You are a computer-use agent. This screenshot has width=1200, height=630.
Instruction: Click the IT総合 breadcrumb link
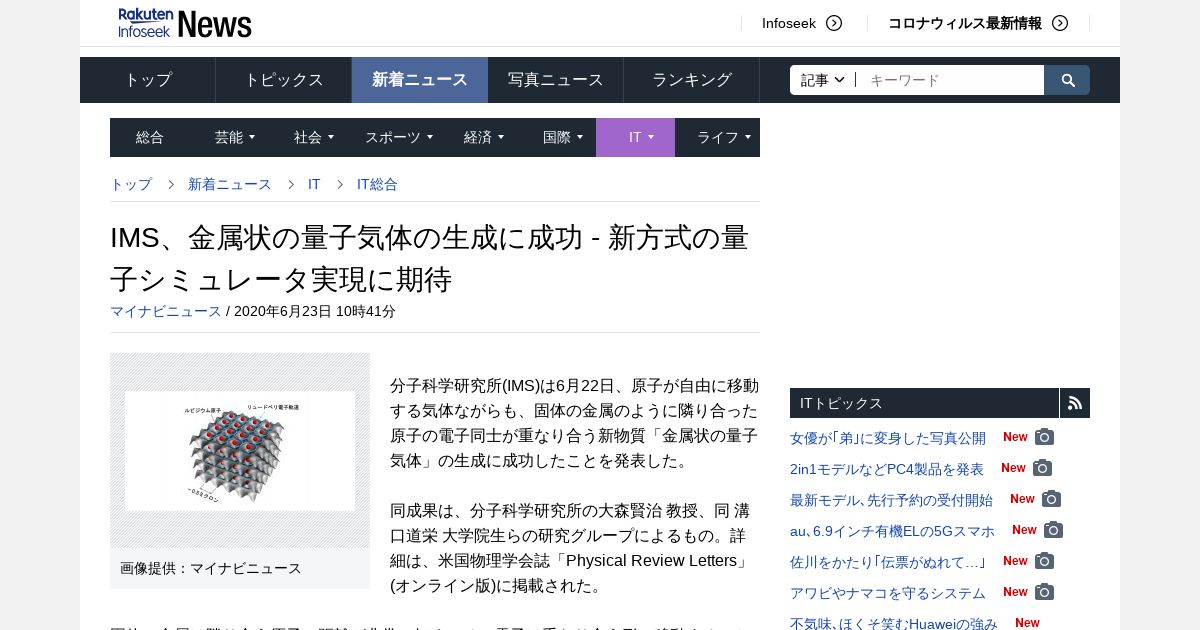(377, 184)
